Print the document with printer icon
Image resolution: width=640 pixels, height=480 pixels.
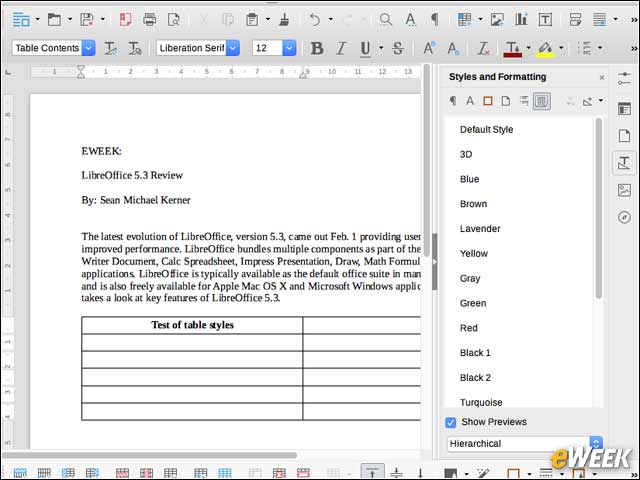pyautogui.click(x=149, y=19)
